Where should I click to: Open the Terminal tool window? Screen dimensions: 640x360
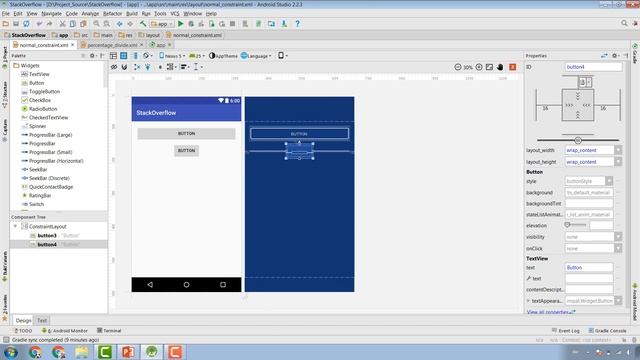click(x=109, y=331)
